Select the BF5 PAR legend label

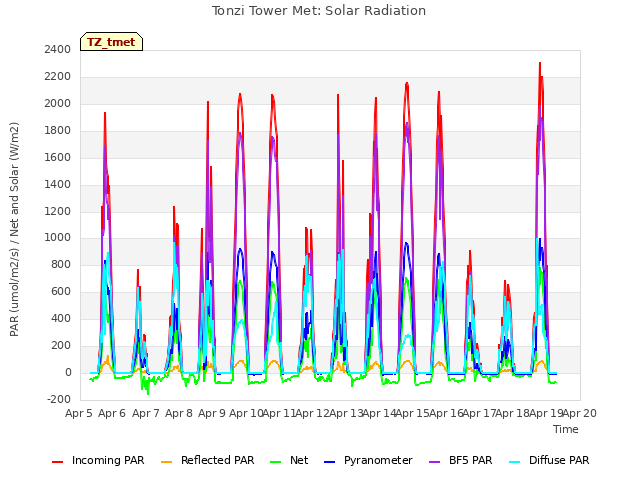coord(471,460)
